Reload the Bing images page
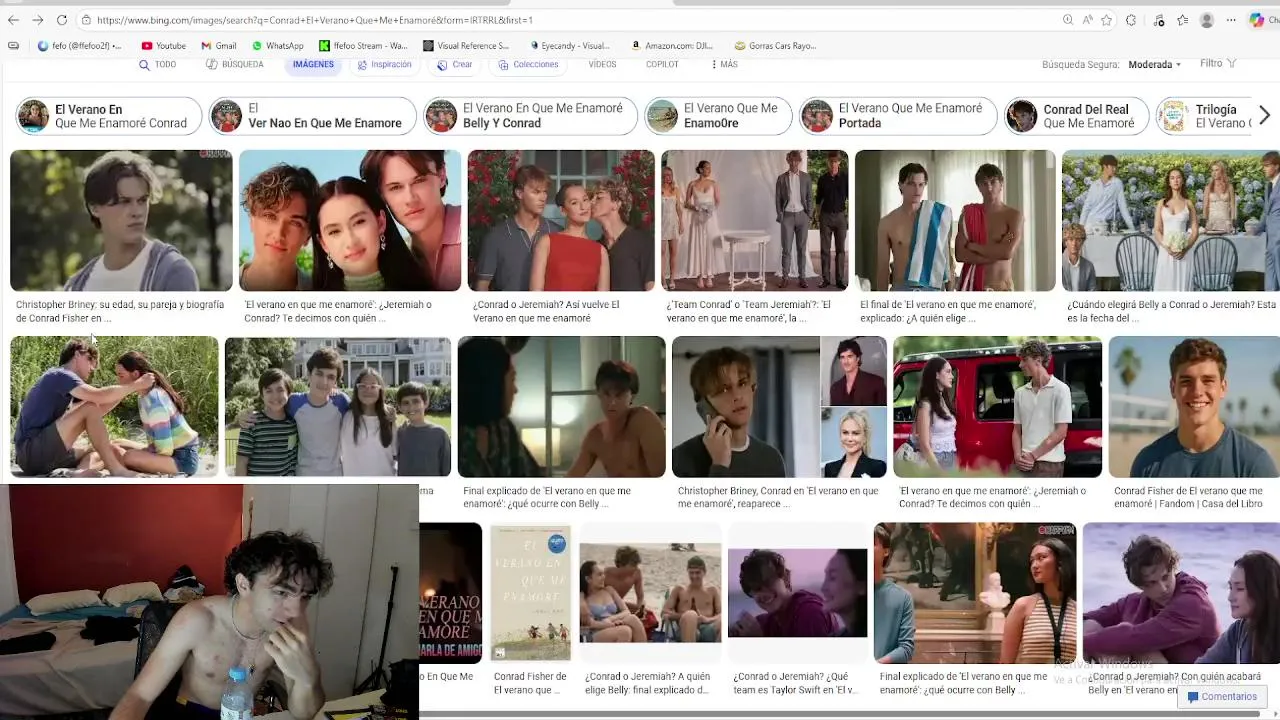Image resolution: width=1280 pixels, height=720 pixels. coord(61,20)
